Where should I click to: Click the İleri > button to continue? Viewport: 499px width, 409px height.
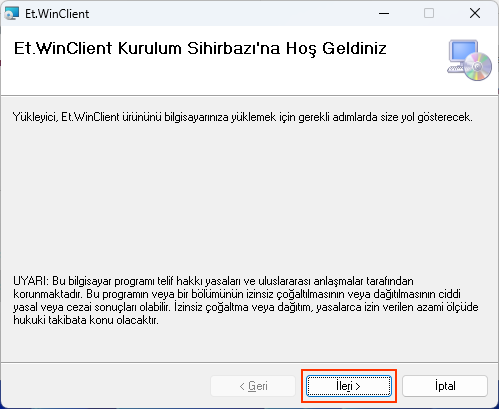click(x=349, y=386)
